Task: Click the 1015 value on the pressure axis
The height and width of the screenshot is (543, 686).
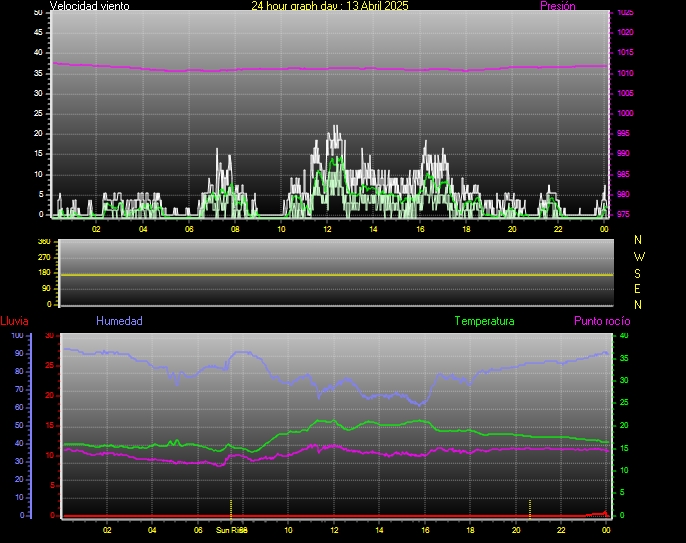Action: (625, 53)
